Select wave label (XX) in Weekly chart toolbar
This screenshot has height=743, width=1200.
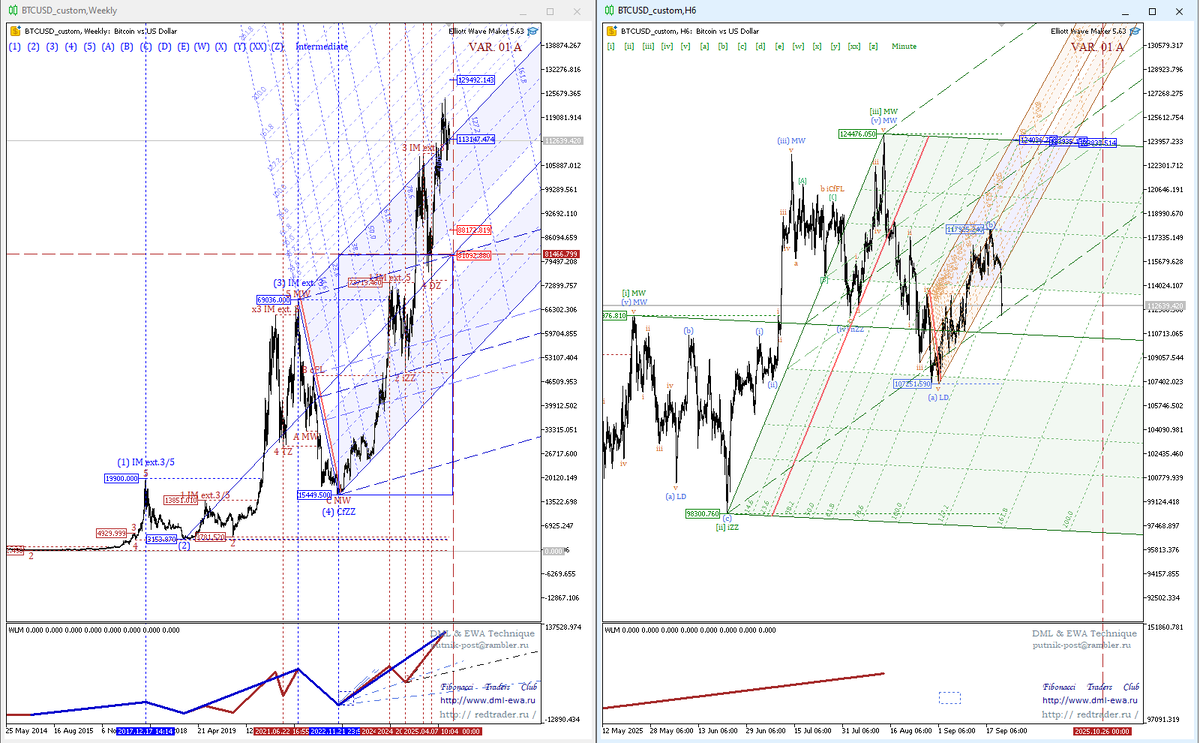click(258, 46)
